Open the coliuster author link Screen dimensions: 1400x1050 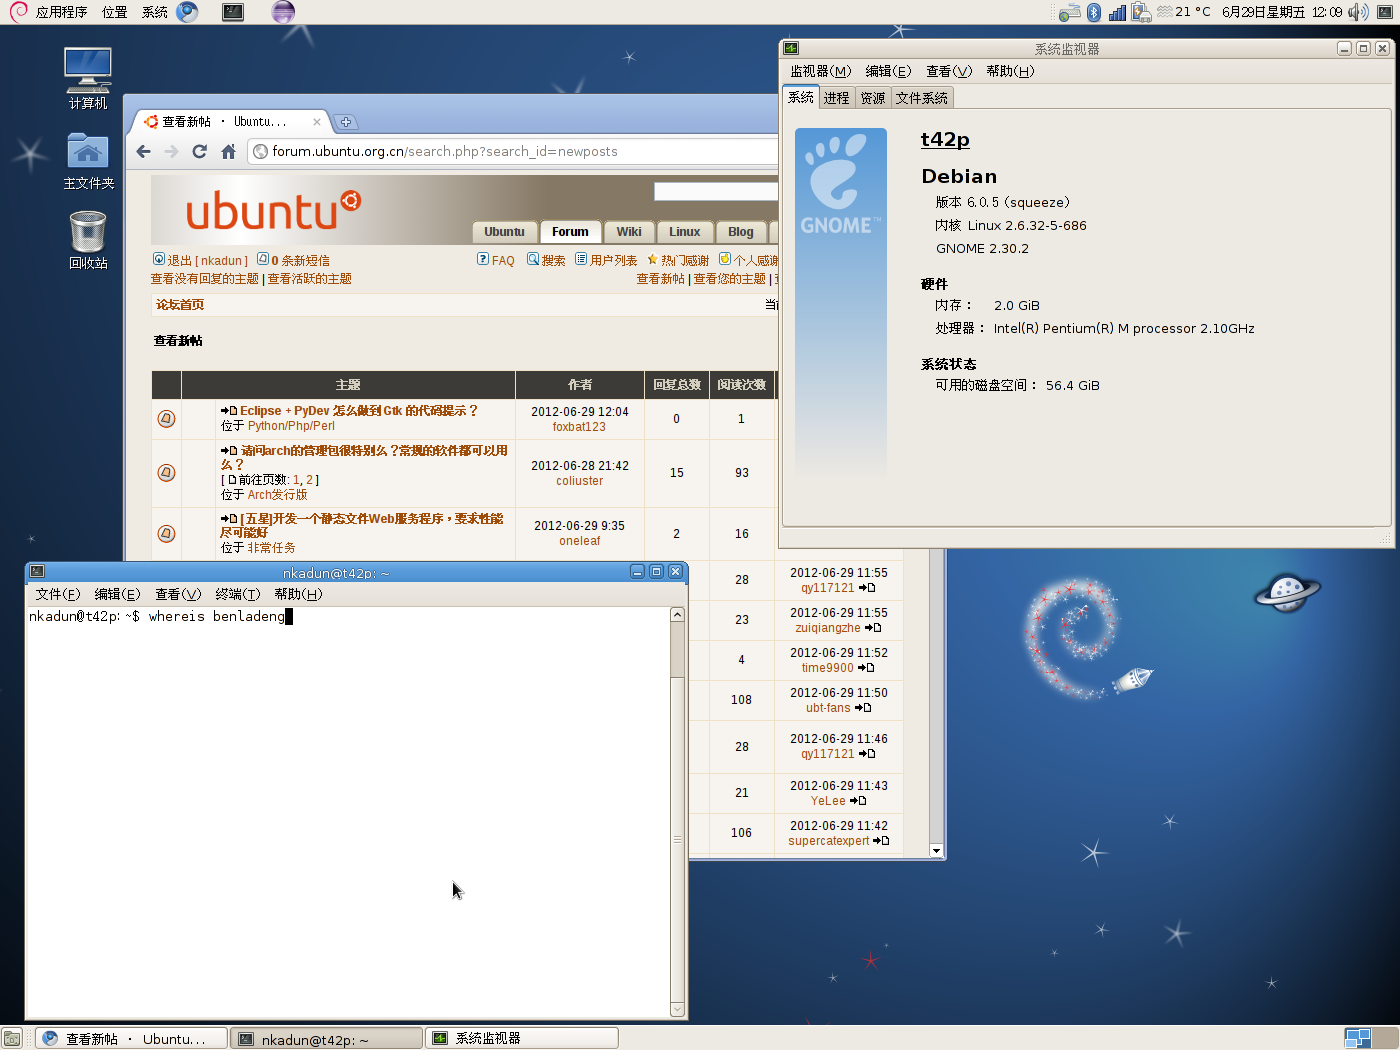point(580,481)
